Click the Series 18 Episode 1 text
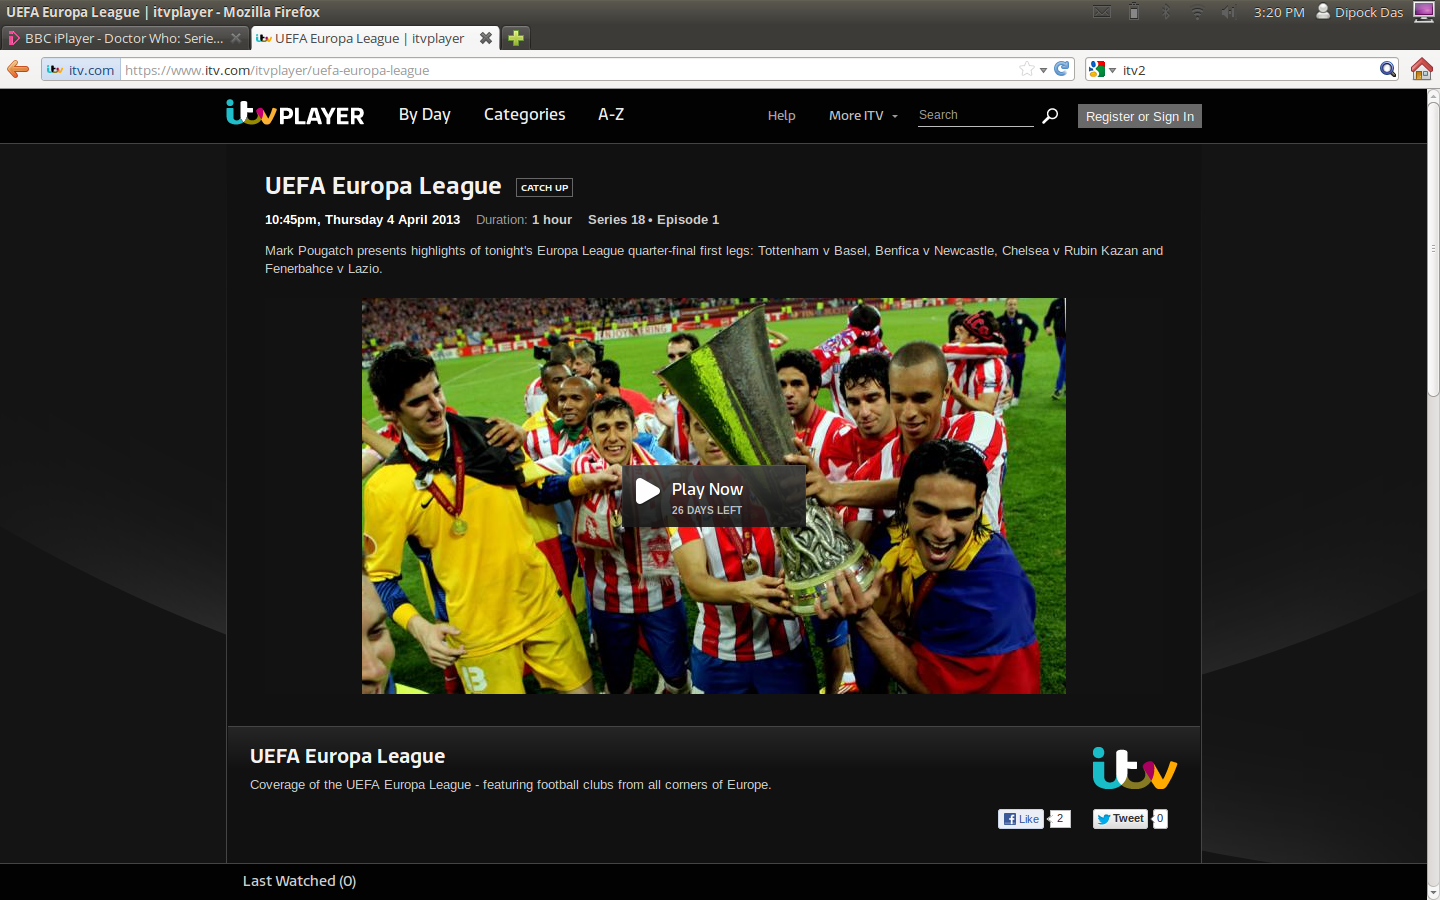This screenshot has width=1440, height=900. click(653, 220)
